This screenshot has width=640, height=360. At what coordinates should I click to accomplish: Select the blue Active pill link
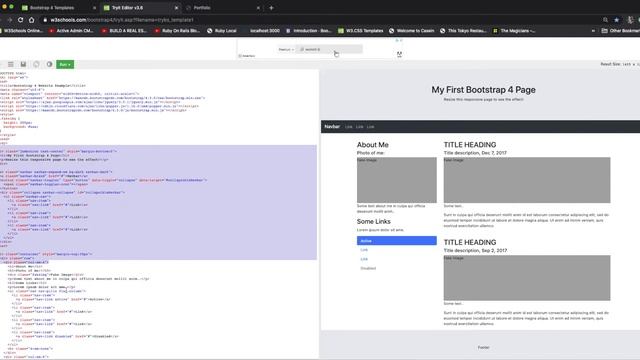[397, 241]
